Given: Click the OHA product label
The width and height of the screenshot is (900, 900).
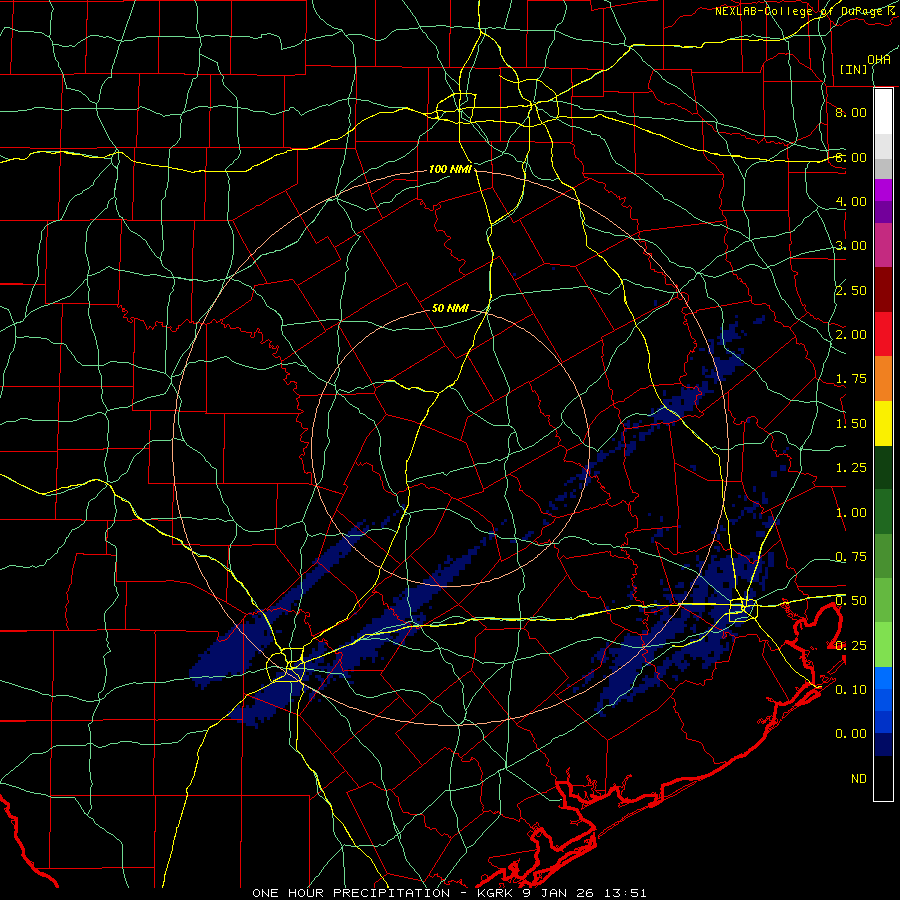Looking at the screenshot, I should [879, 59].
